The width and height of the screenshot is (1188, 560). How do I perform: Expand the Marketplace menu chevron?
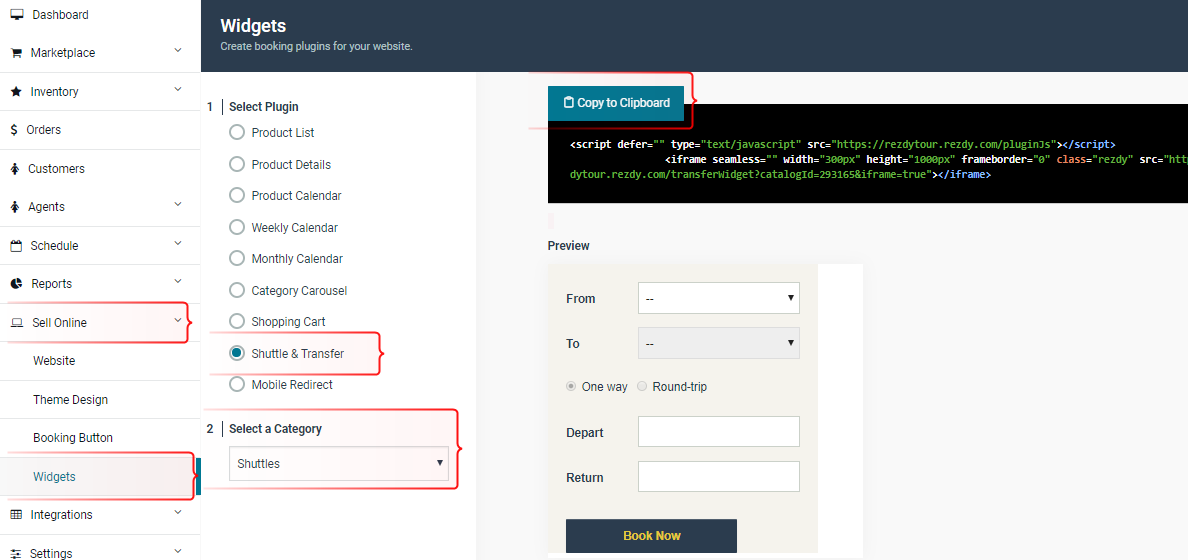(x=178, y=51)
